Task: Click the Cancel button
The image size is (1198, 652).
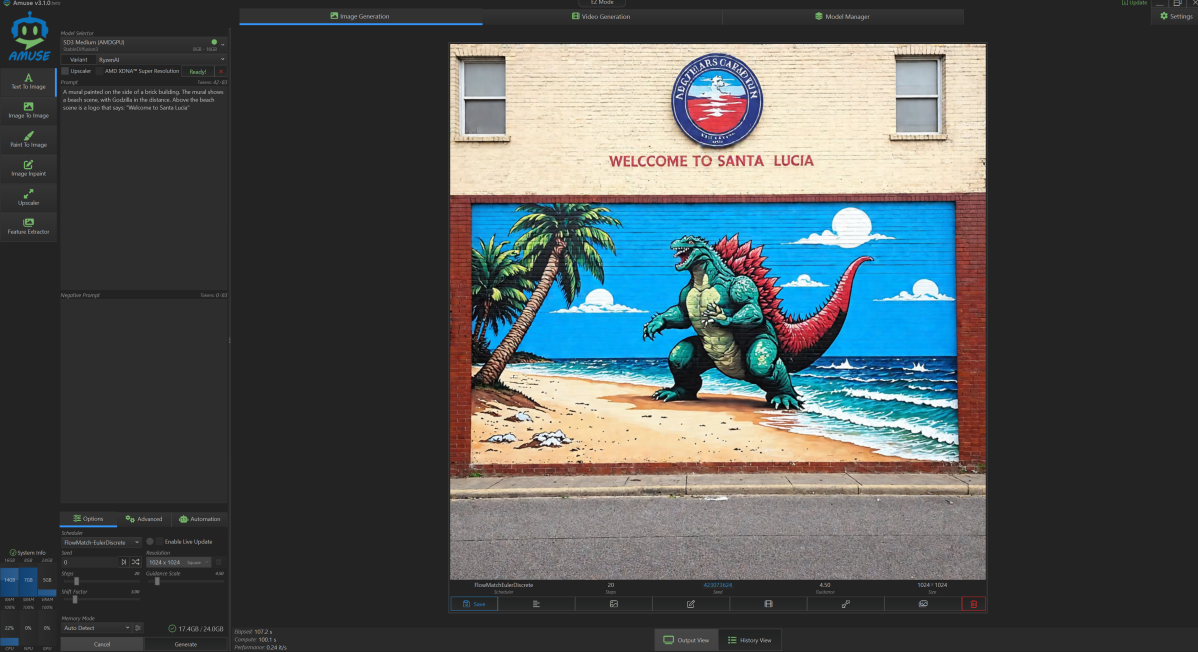Action: point(102,644)
